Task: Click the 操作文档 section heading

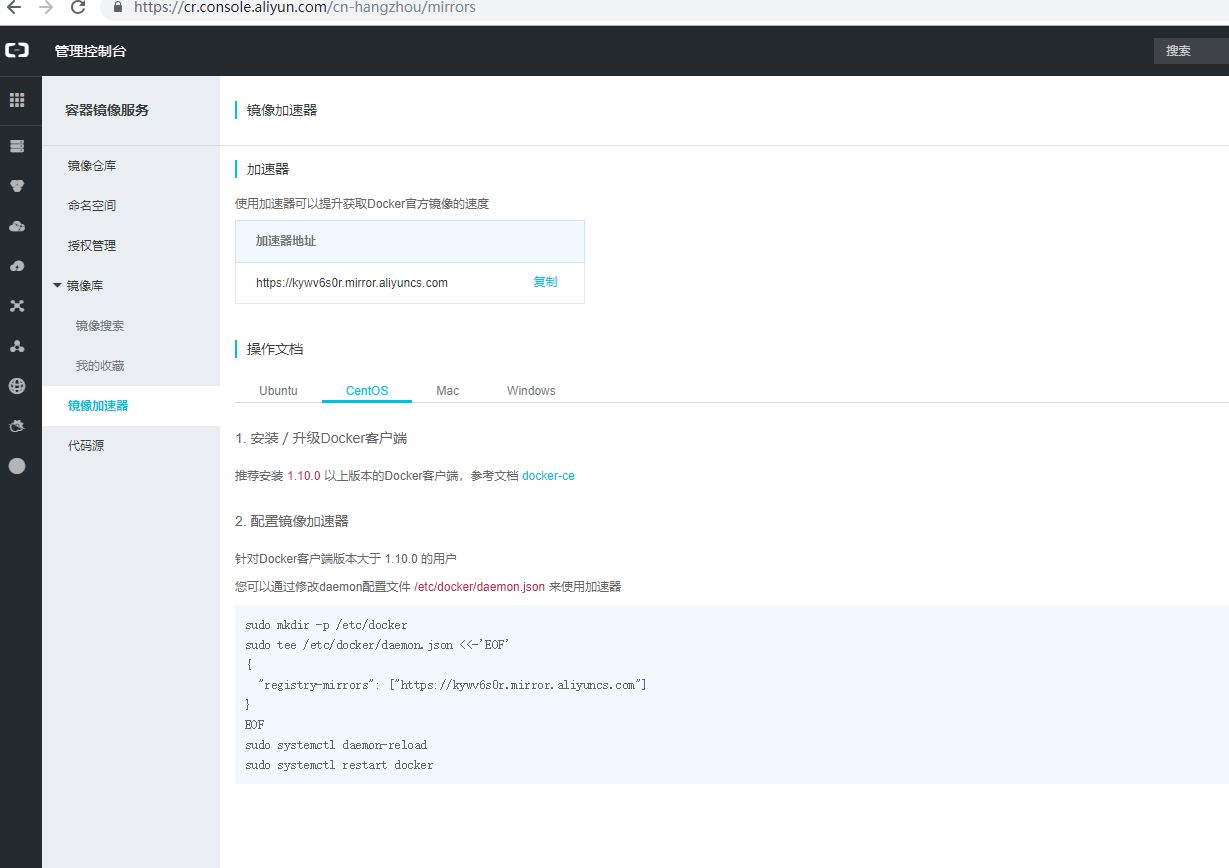Action: coord(275,349)
